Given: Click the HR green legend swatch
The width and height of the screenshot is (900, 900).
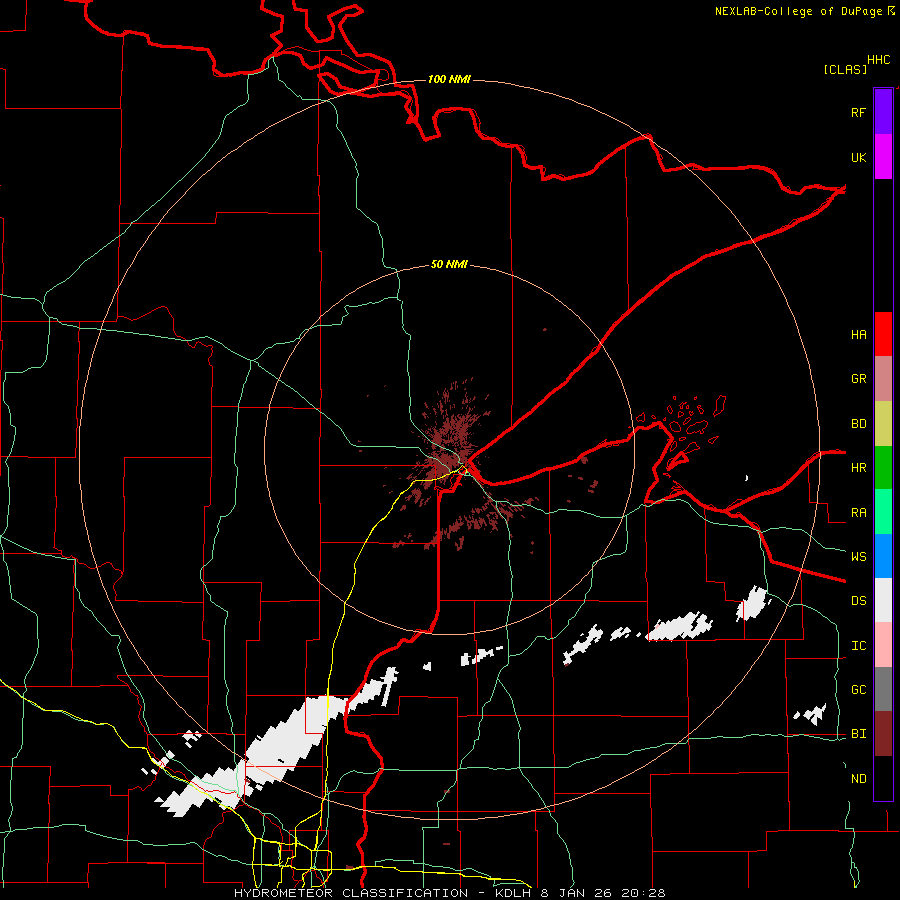Looking at the screenshot, I should 883,468.
